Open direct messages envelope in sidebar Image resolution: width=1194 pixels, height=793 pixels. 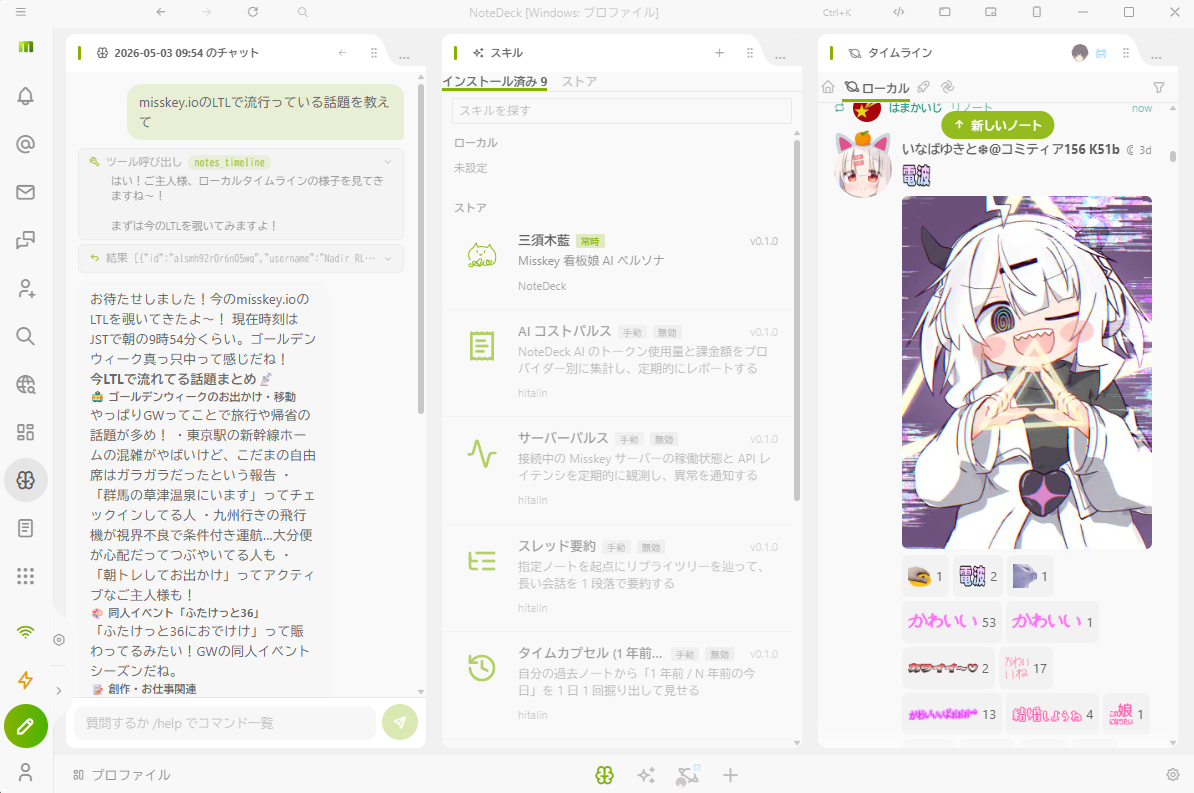(x=25, y=192)
